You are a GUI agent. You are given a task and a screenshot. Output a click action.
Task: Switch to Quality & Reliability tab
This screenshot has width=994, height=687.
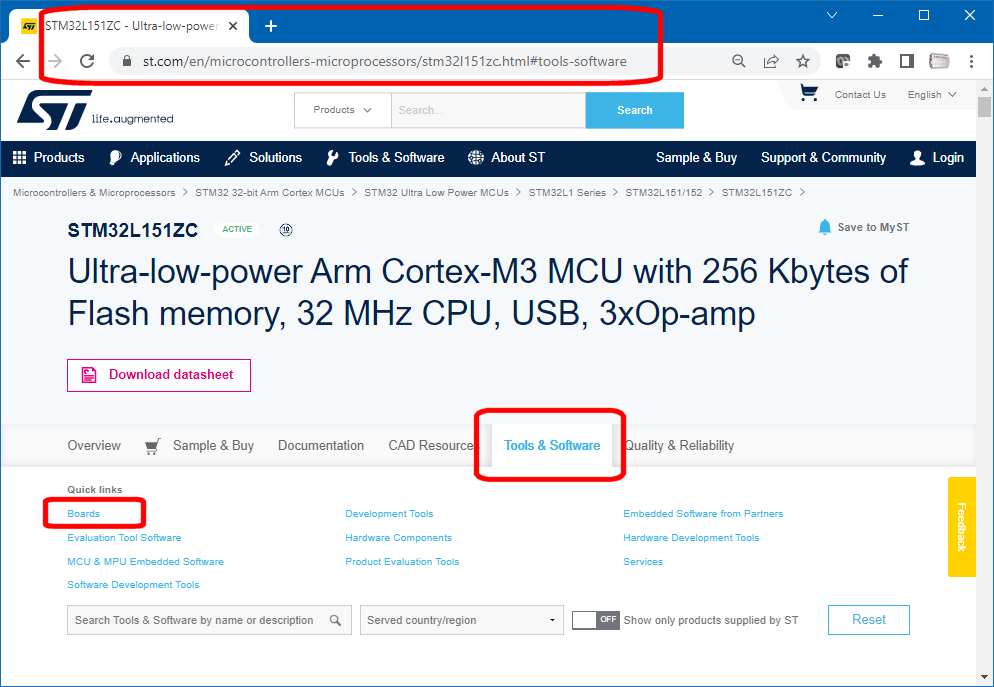(680, 446)
